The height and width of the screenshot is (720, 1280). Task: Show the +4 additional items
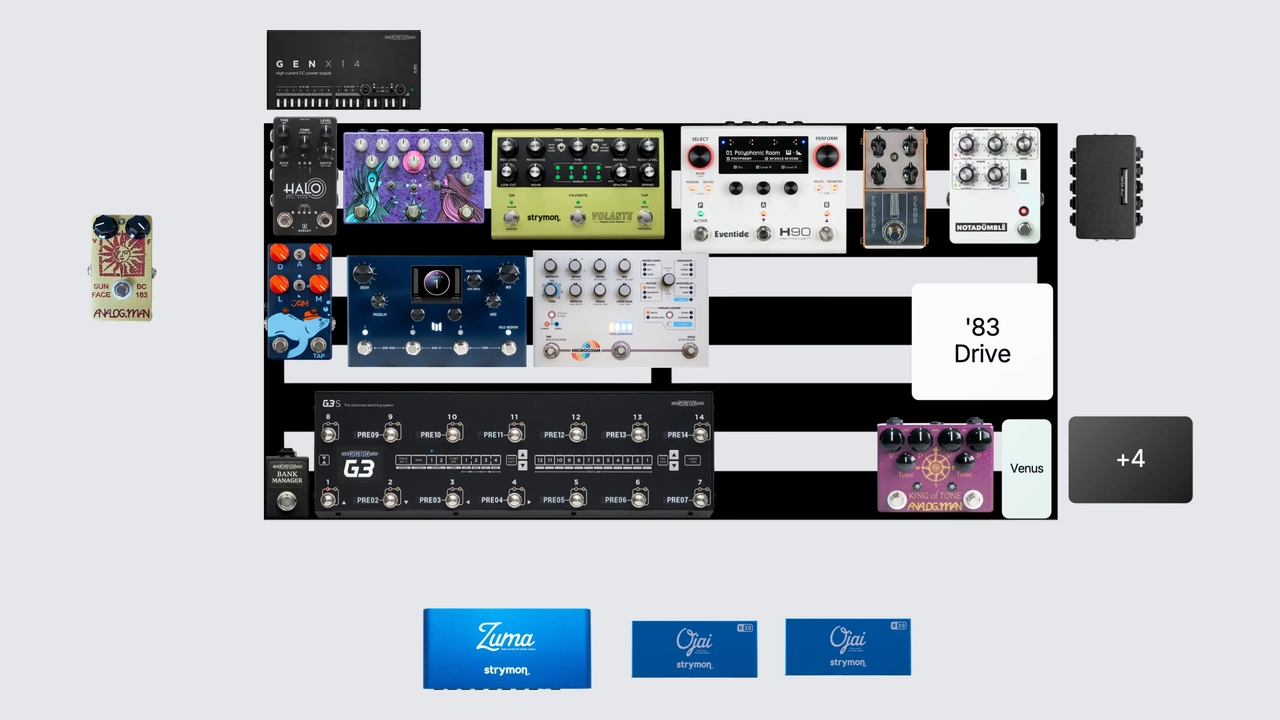click(x=1130, y=459)
